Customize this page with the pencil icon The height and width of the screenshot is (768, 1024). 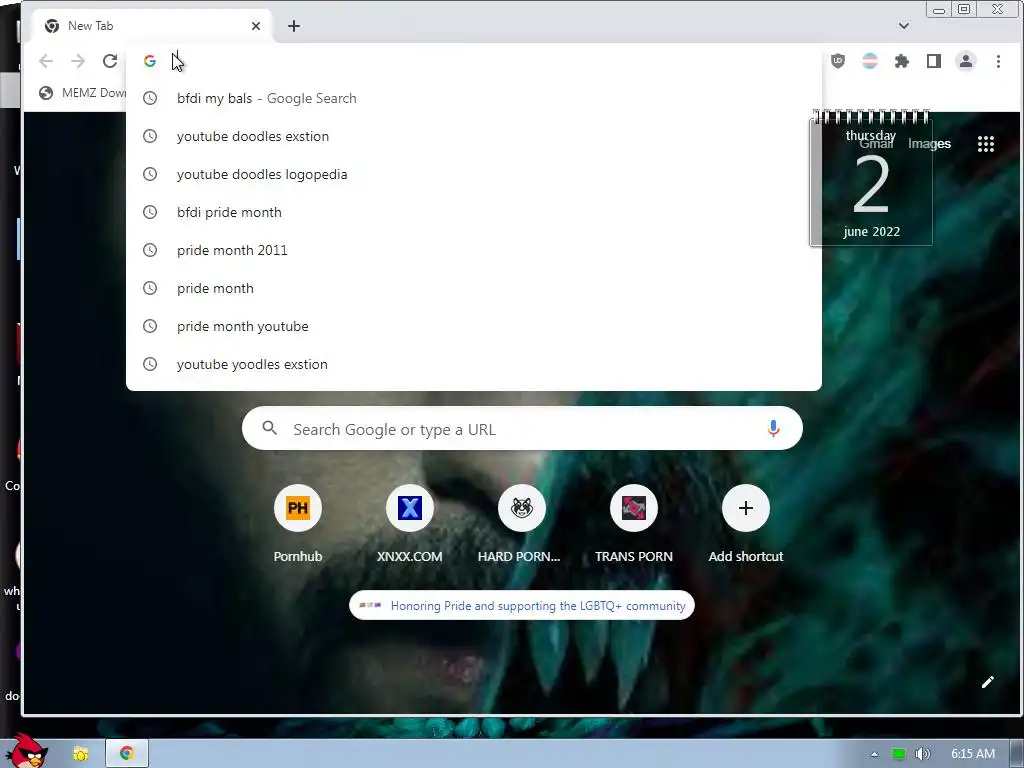tap(987, 682)
